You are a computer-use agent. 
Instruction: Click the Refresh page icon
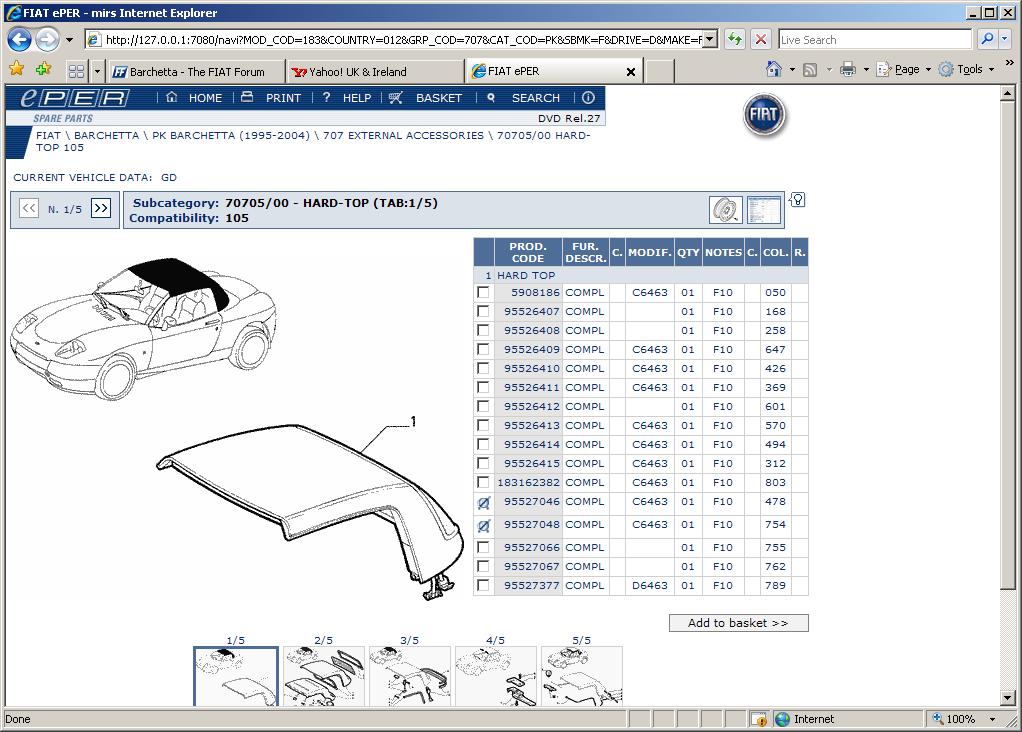(735, 40)
